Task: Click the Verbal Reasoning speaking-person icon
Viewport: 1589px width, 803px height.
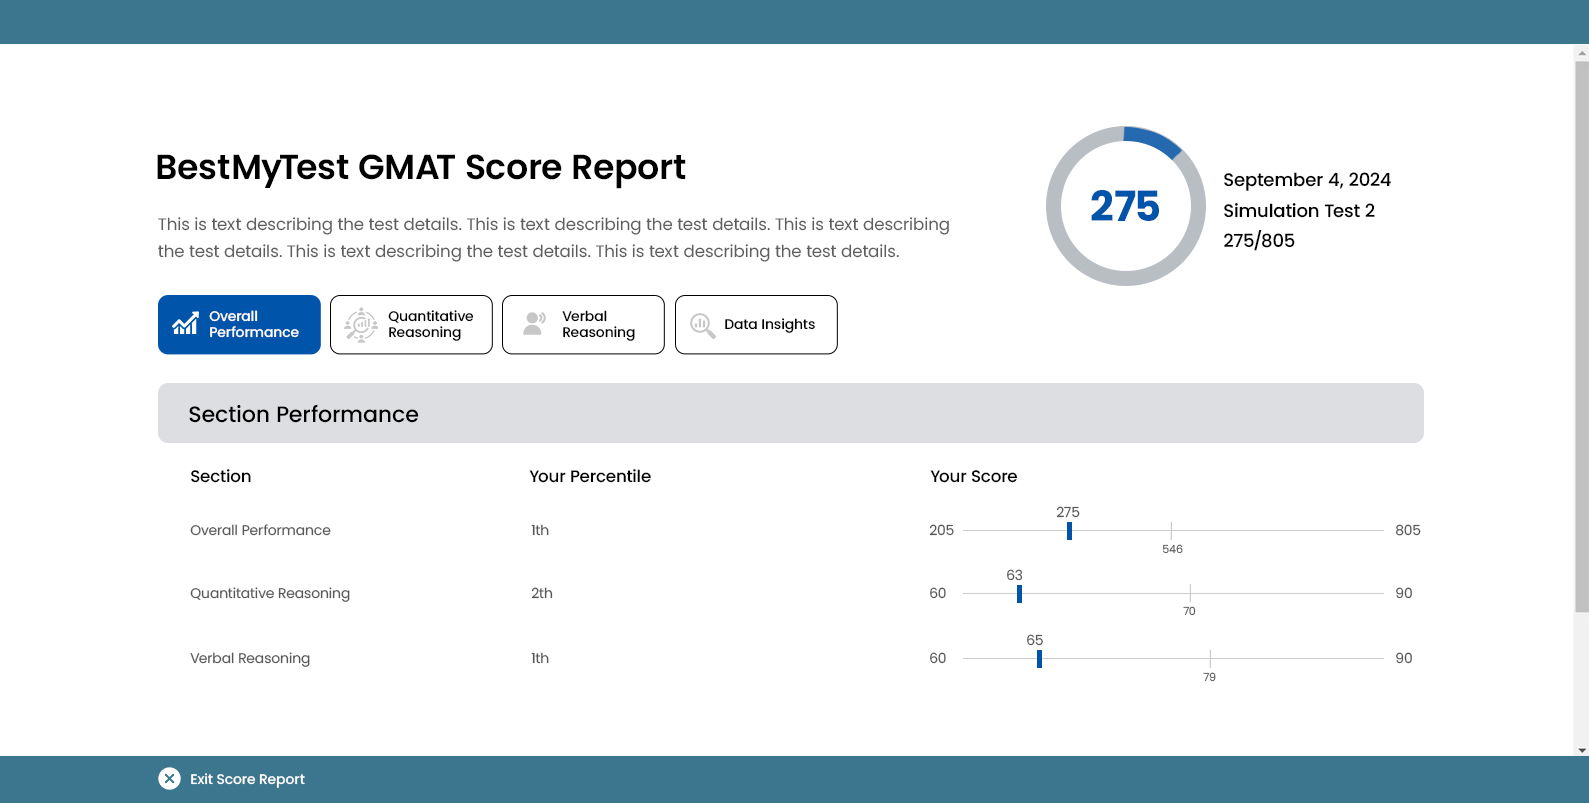Action: point(535,324)
